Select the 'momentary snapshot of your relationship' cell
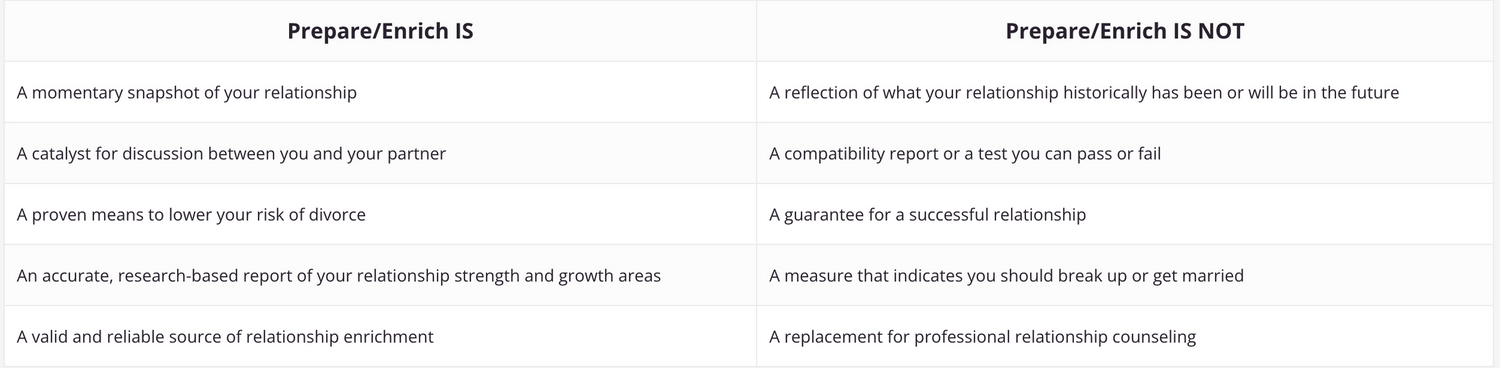 [x=380, y=92]
